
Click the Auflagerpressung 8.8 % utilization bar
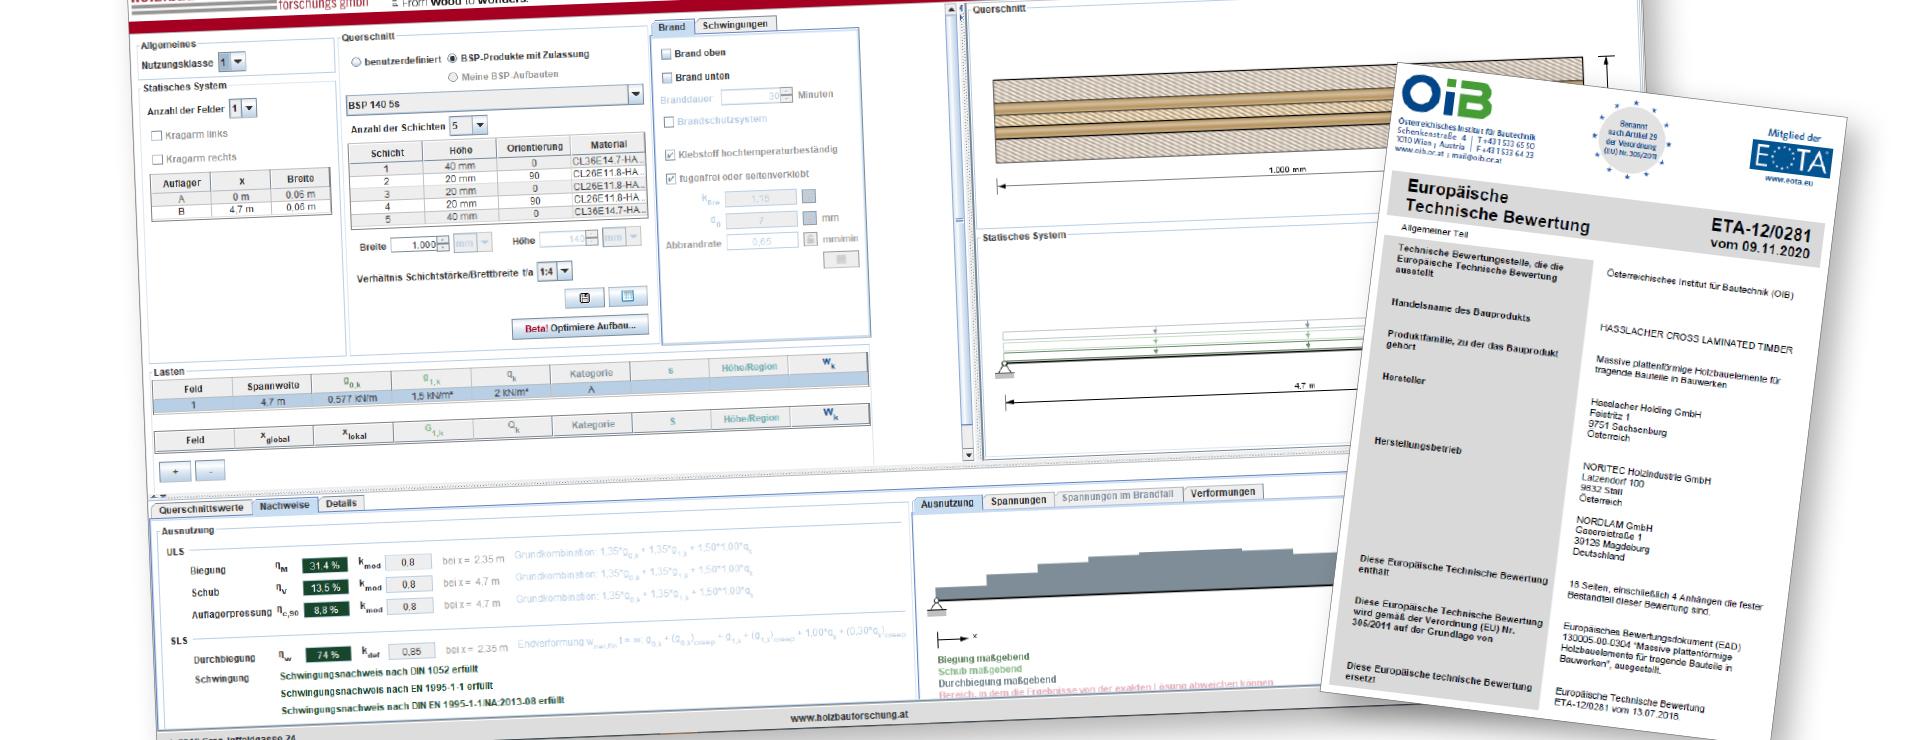tap(327, 610)
